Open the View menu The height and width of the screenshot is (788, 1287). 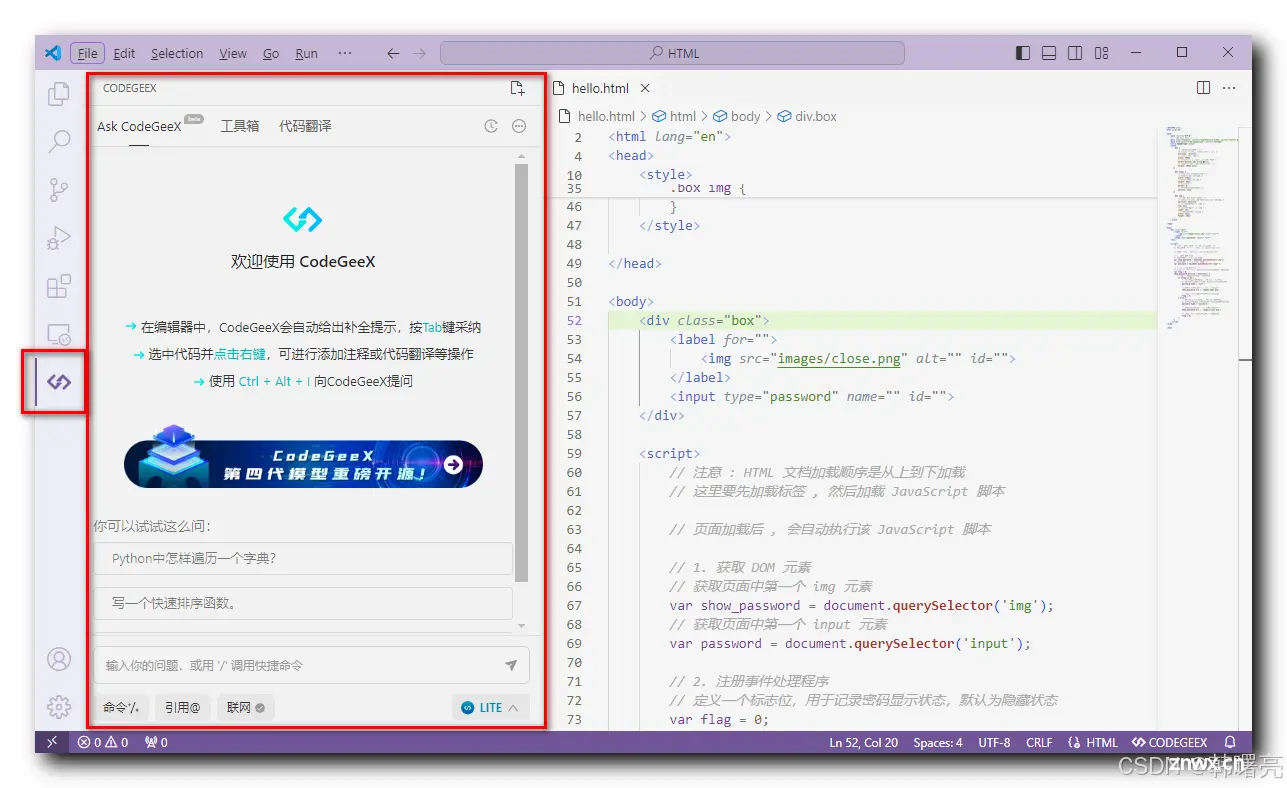coord(233,53)
